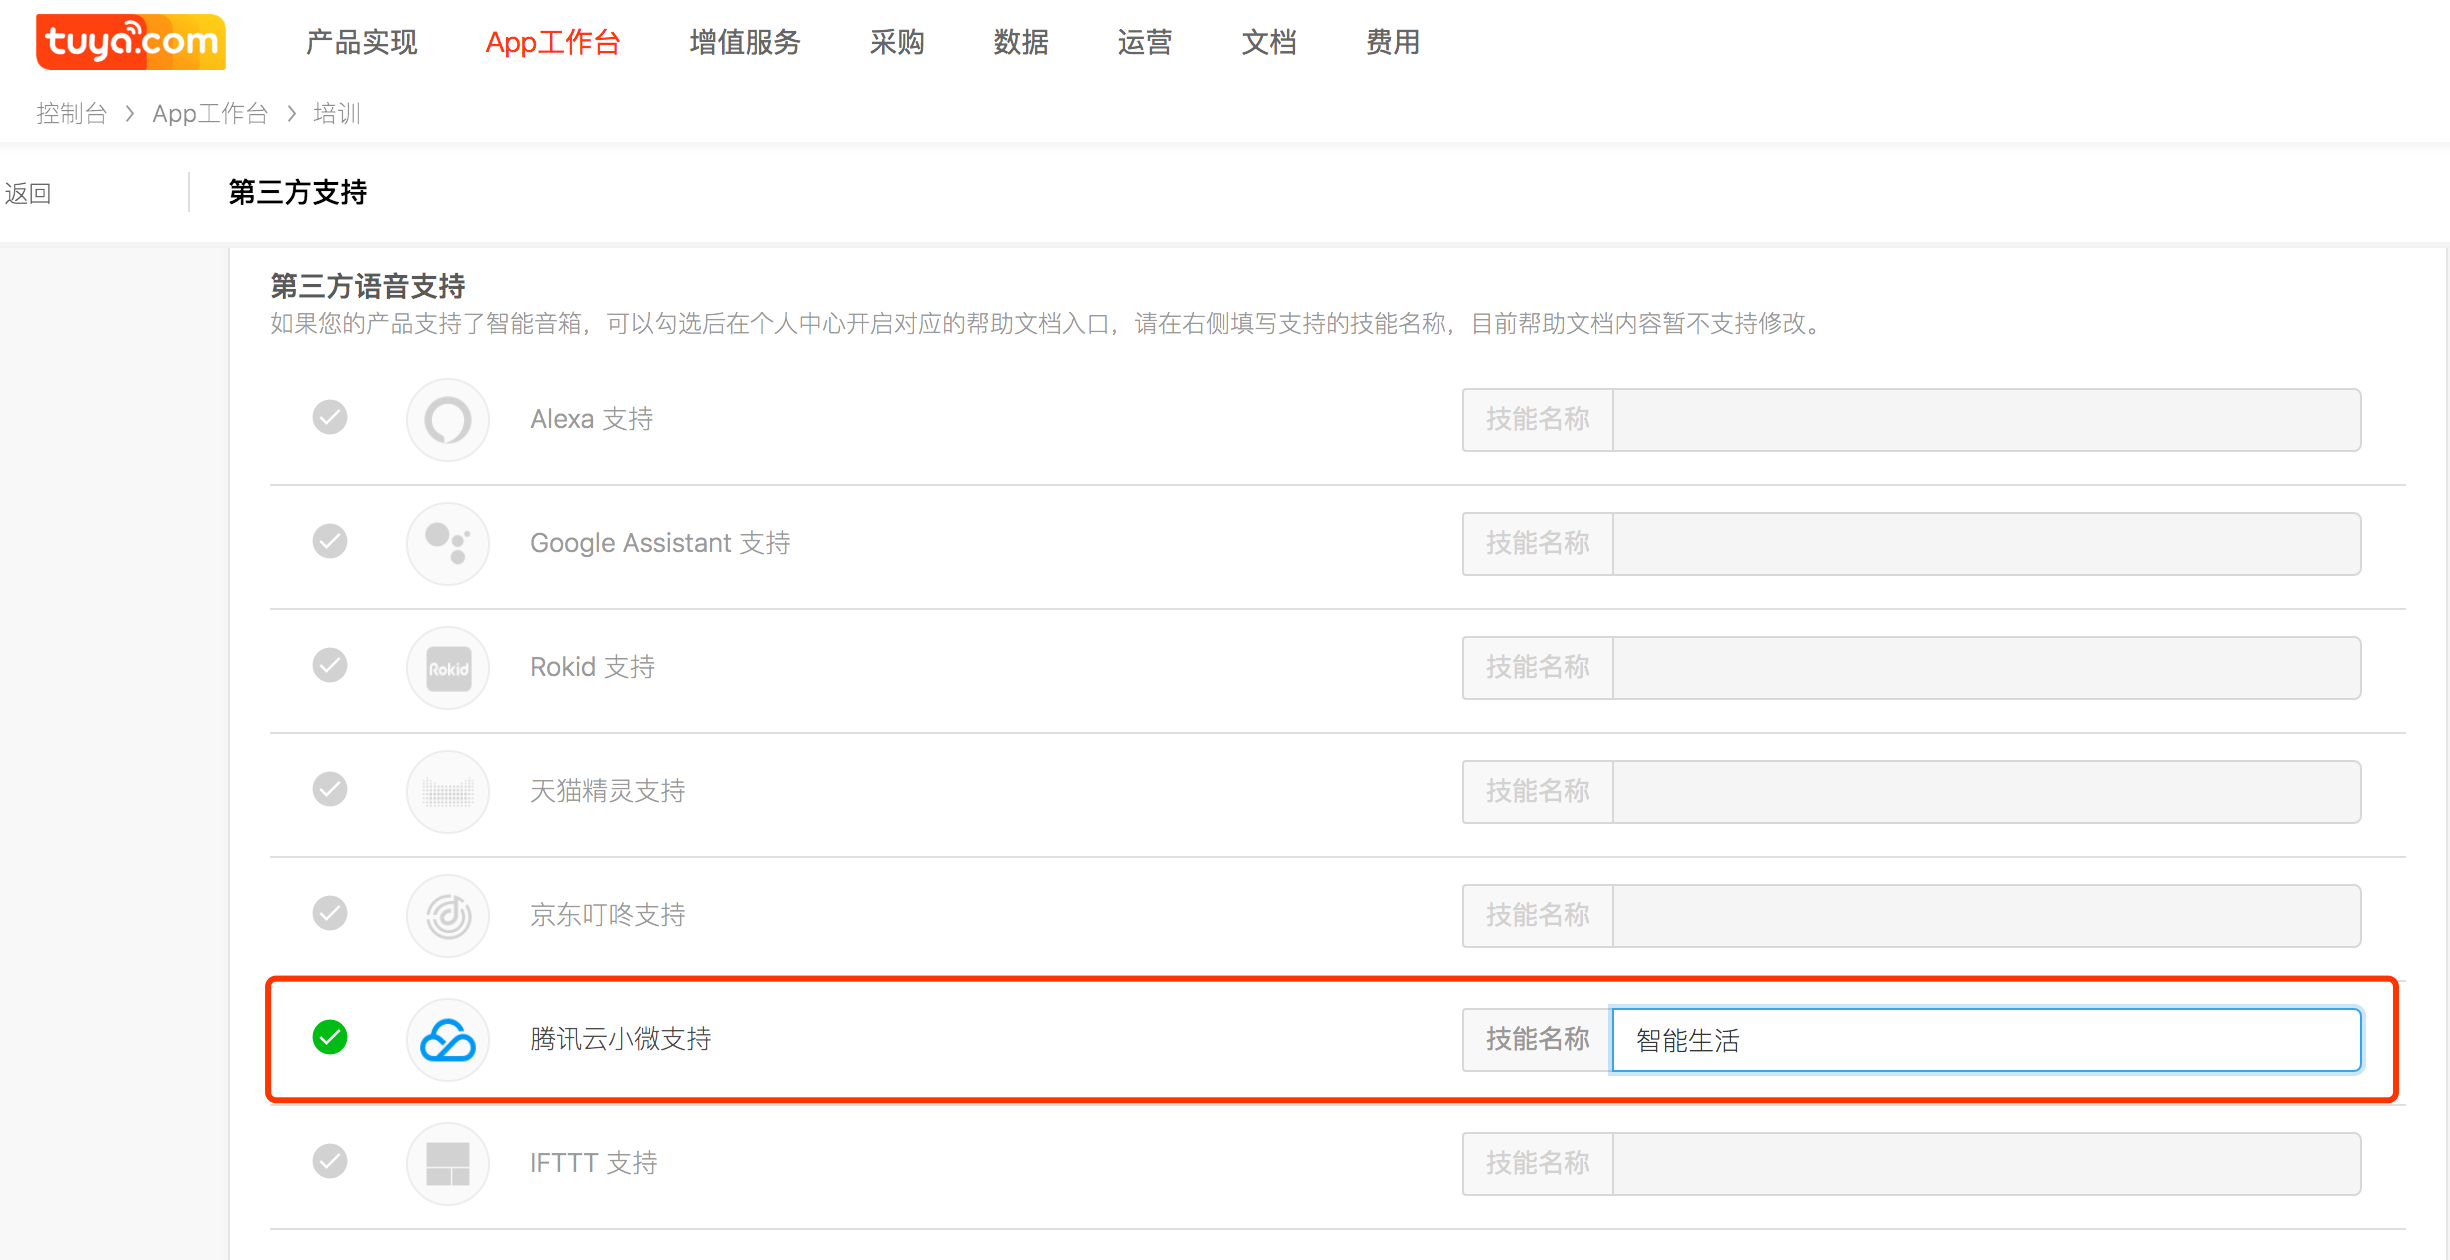Click the Tmall Genie (天猫精灵) icon
The image size is (2450, 1260).
(x=448, y=791)
